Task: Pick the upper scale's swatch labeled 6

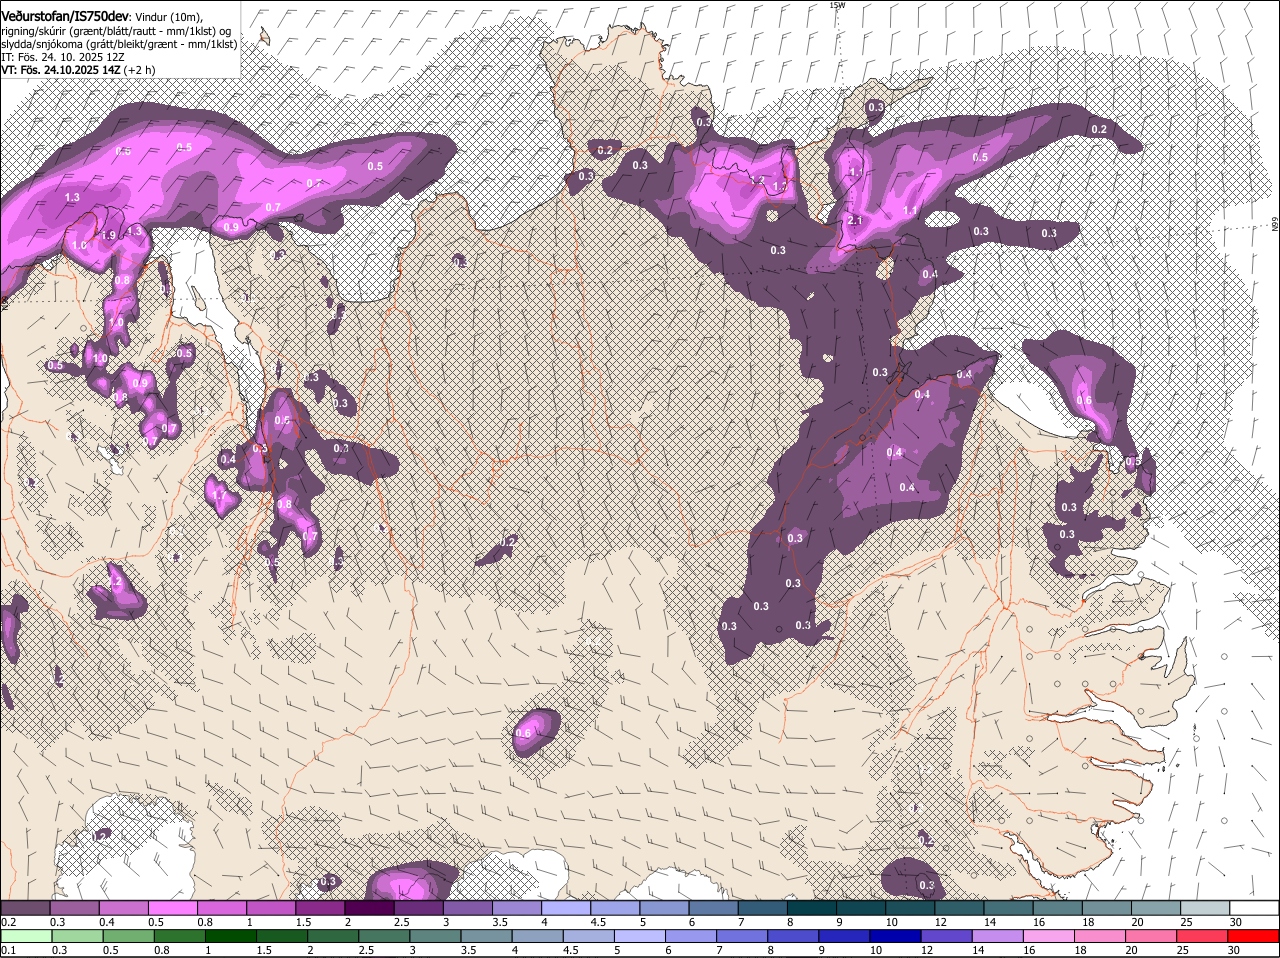Action: (x=712, y=907)
